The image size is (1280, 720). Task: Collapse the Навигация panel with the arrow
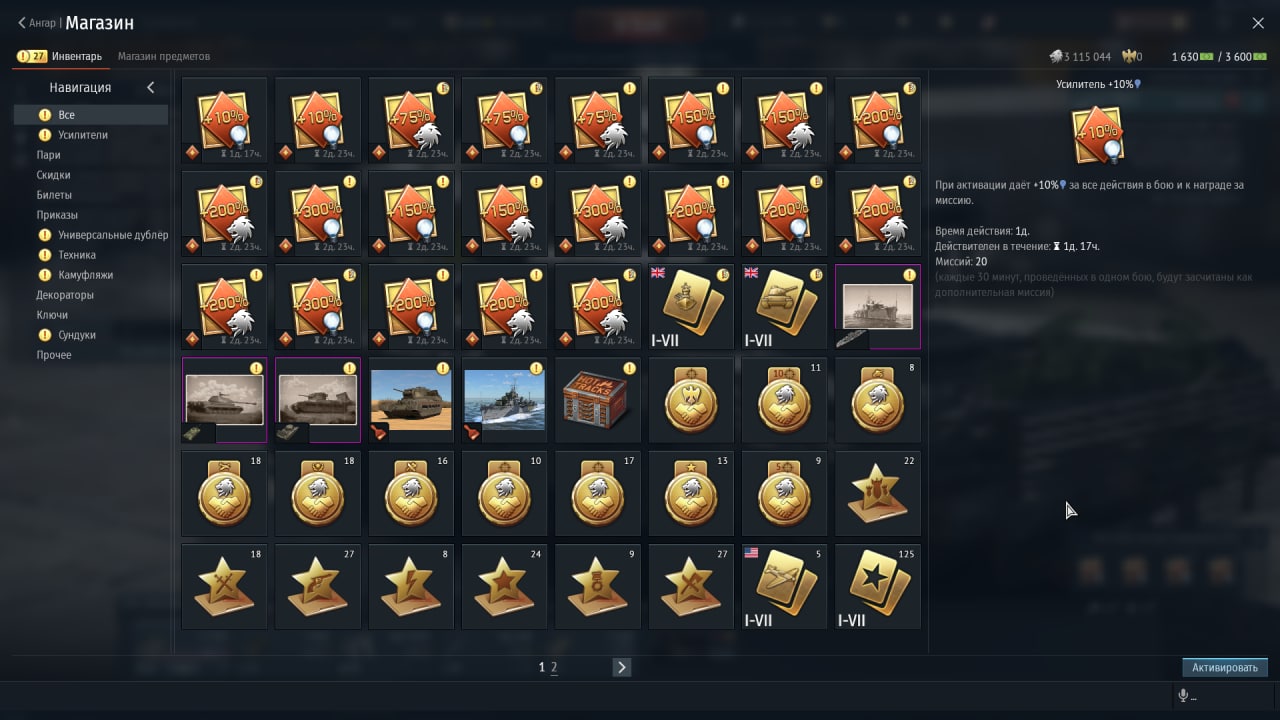point(151,88)
